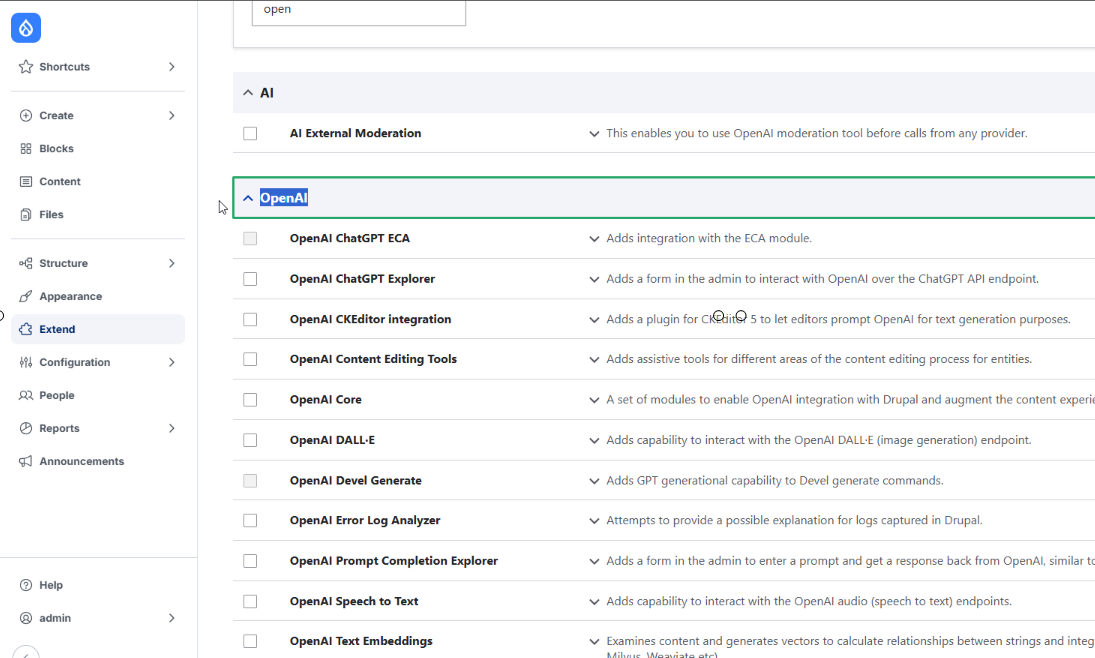Expand OpenAI DALL·E description chevron
The height and width of the screenshot is (658, 1095).
point(594,441)
